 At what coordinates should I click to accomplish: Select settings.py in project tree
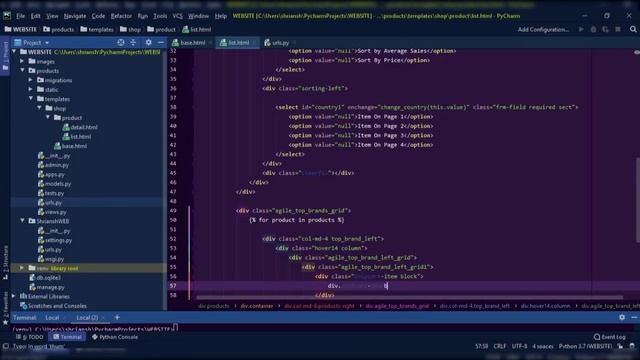(55, 240)
